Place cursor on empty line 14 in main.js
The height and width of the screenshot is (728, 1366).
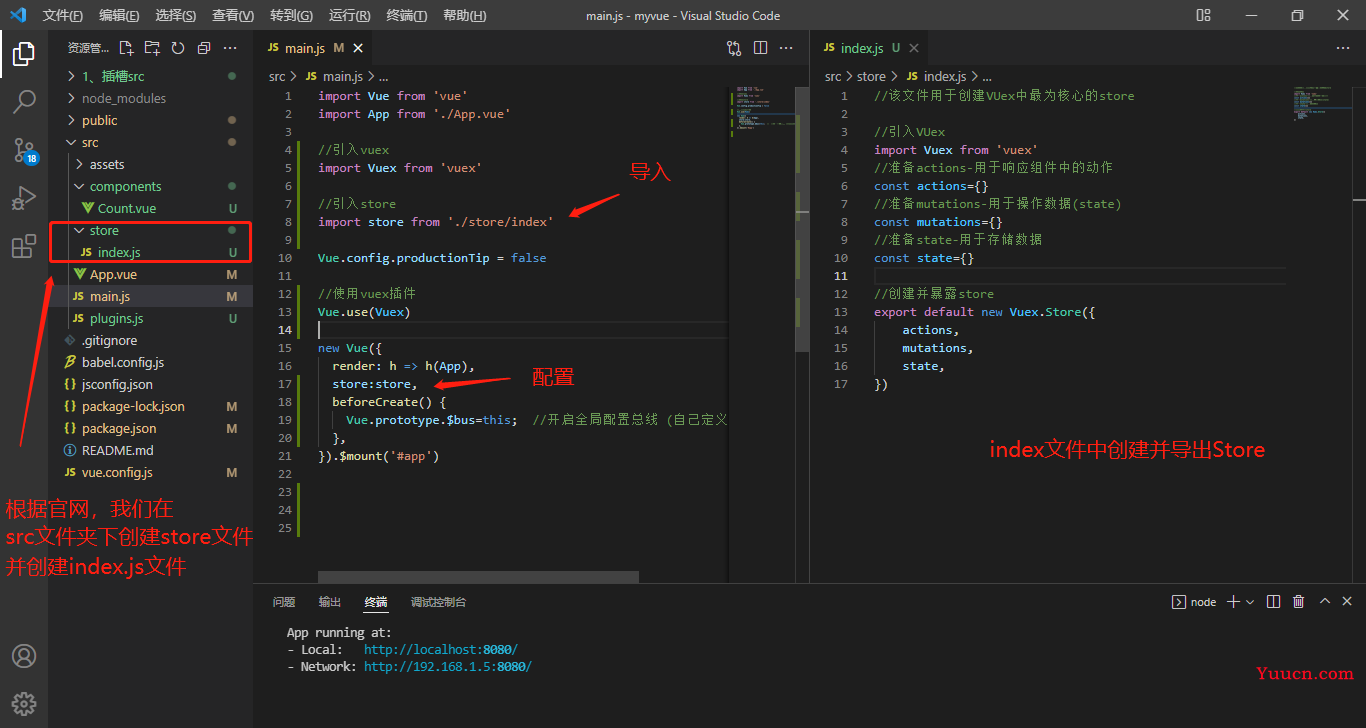coord(522,330)
